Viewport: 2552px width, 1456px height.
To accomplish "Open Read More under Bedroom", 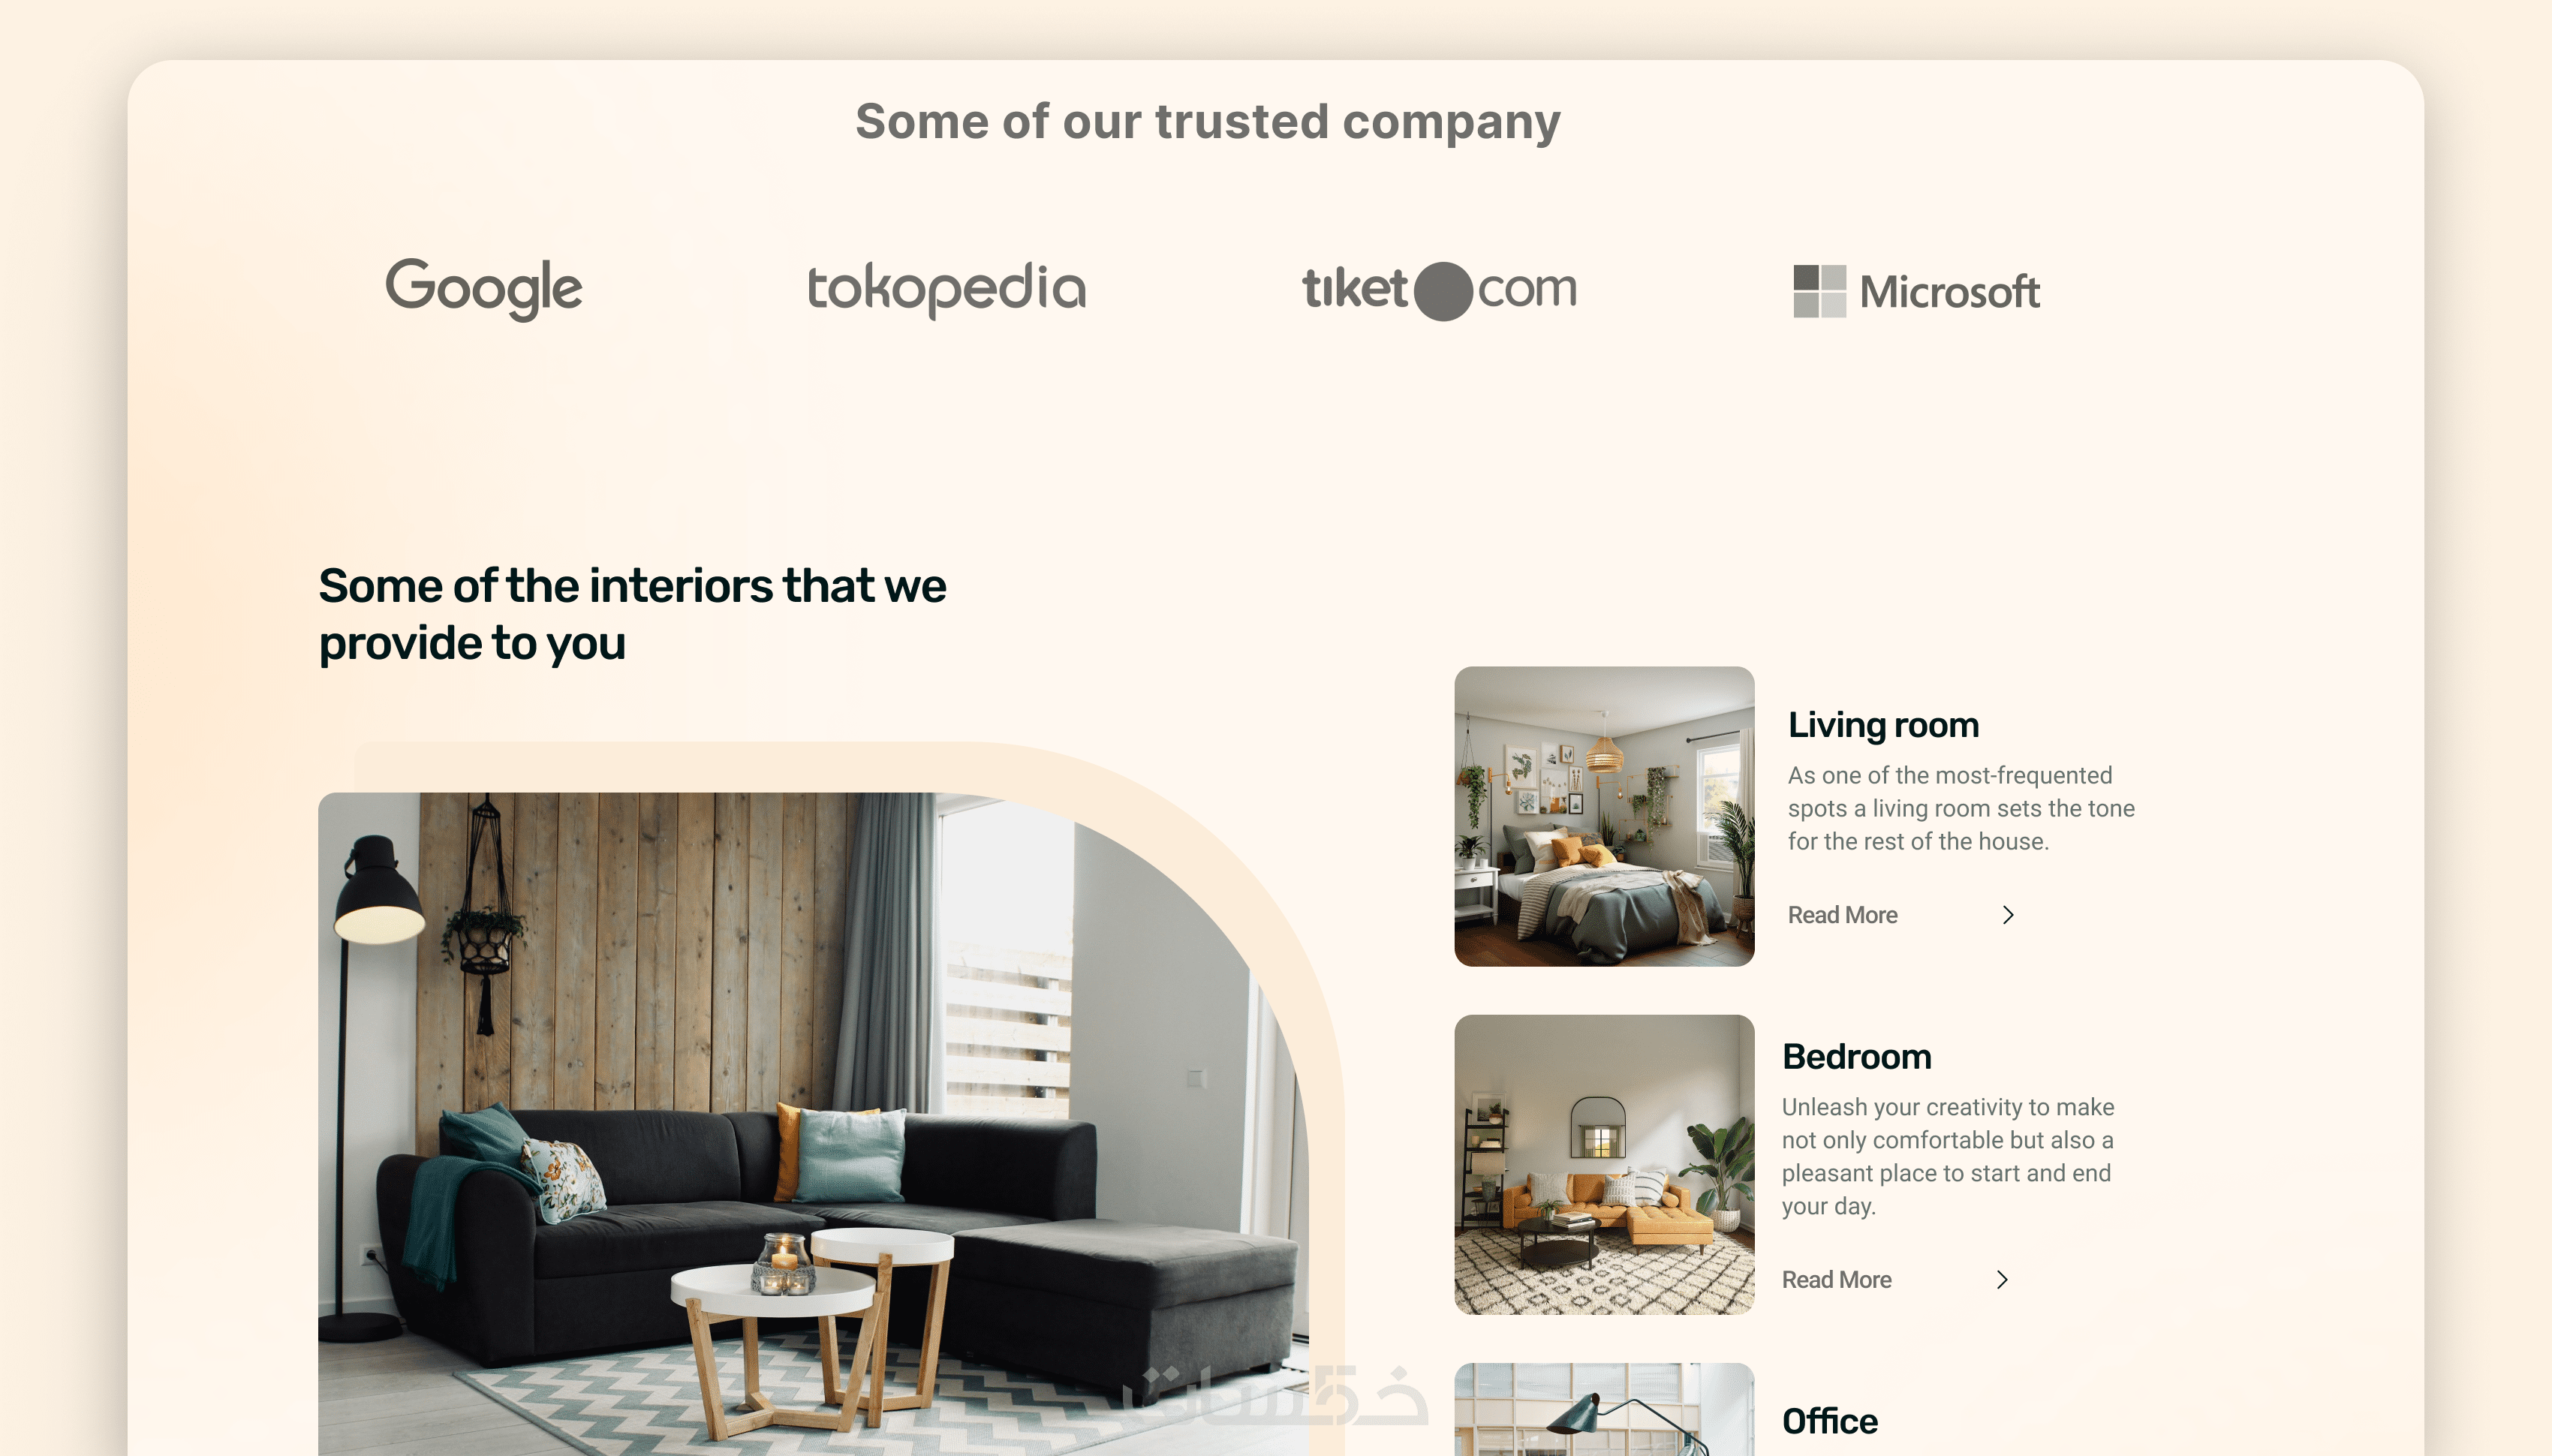I will pos(1836,1280).
